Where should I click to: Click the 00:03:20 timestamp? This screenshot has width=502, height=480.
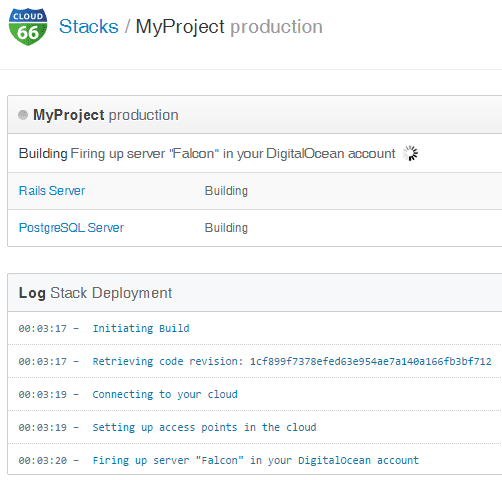[x=43, y=461]
